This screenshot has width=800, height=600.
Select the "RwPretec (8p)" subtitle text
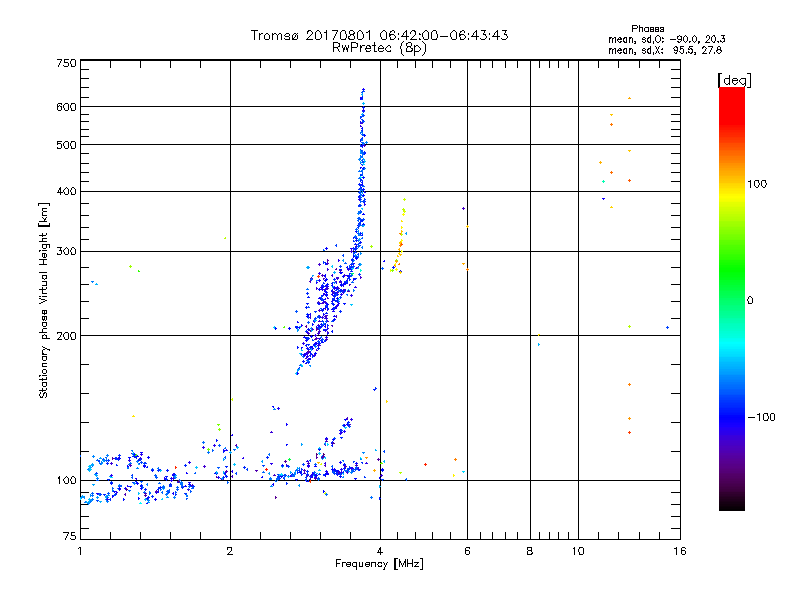tap(379, 48)
